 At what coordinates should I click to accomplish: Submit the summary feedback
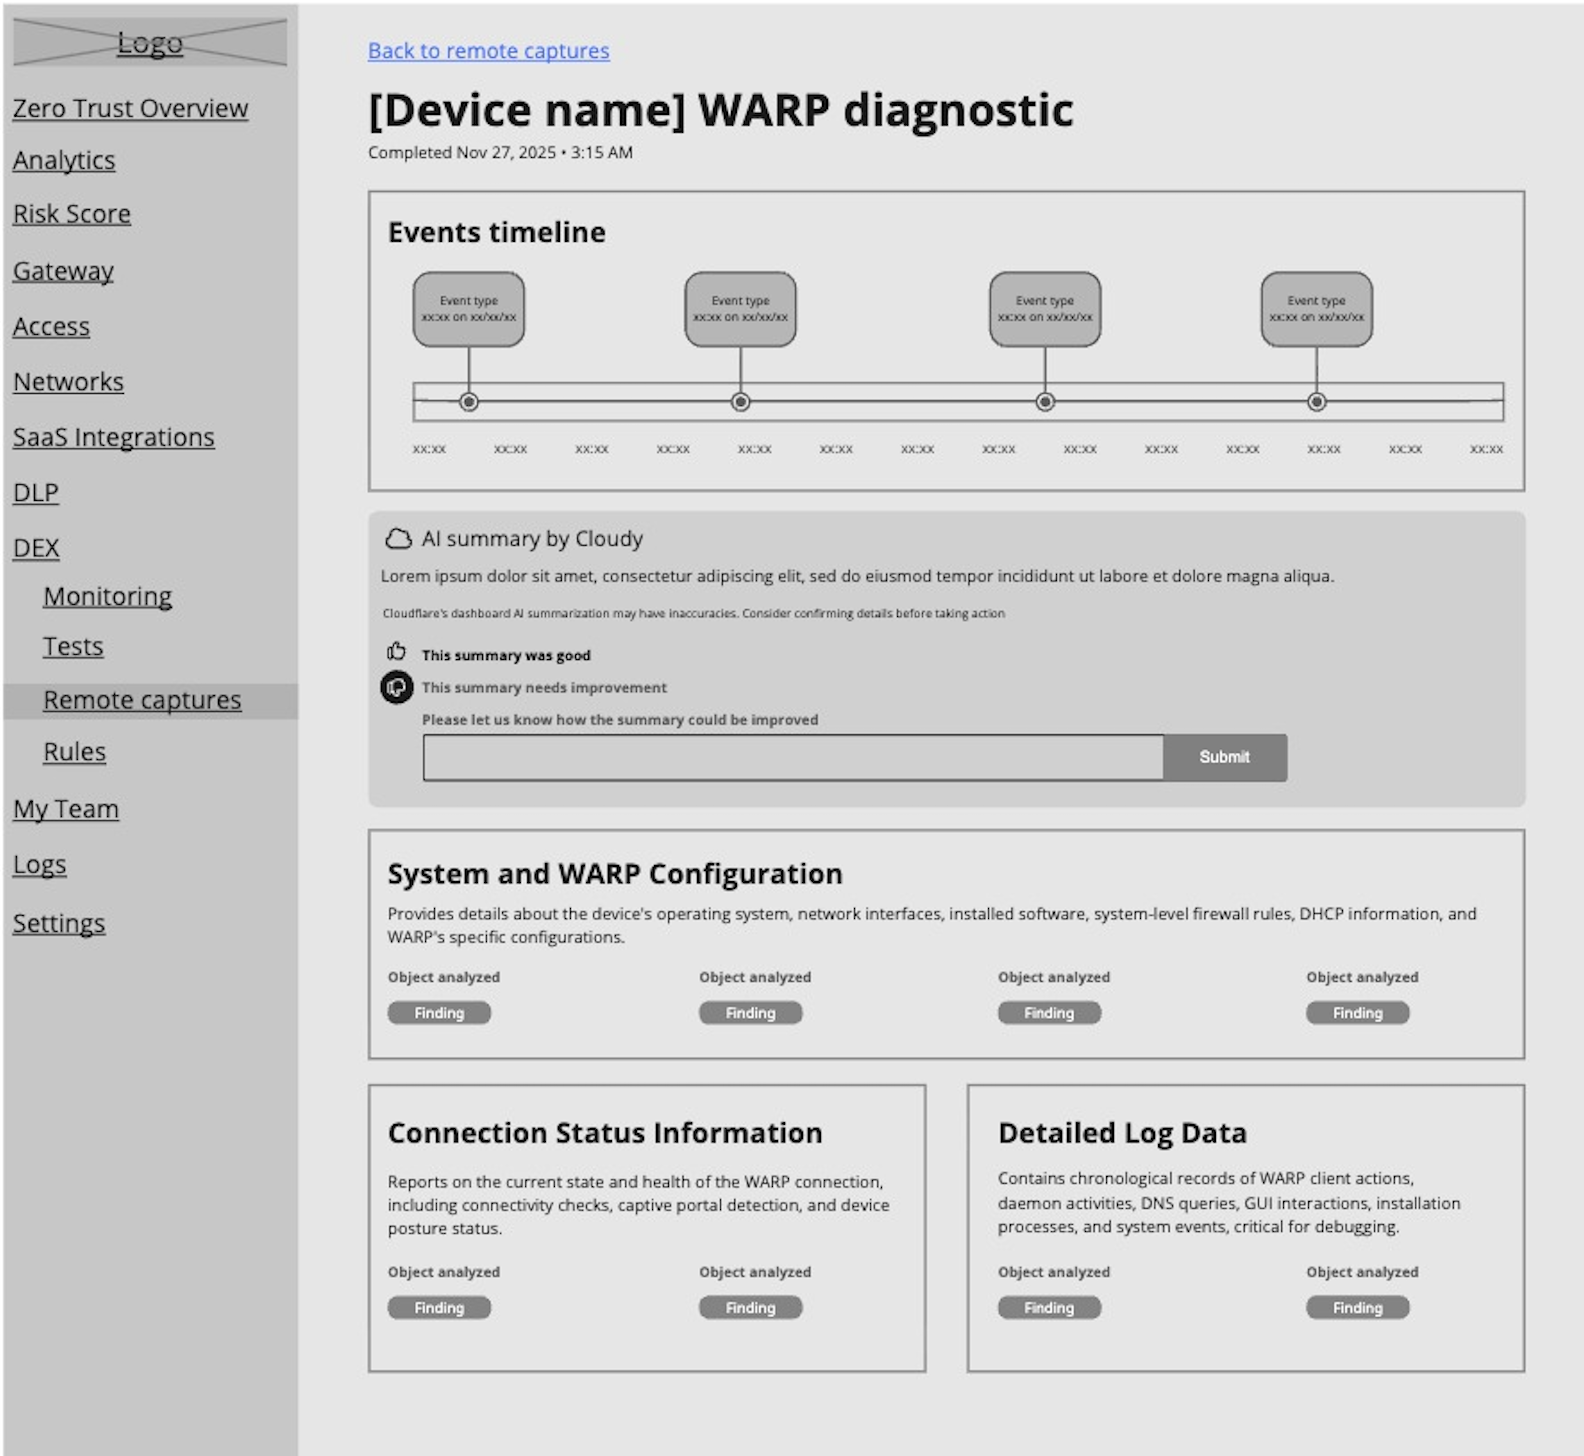coord(1225,757)
